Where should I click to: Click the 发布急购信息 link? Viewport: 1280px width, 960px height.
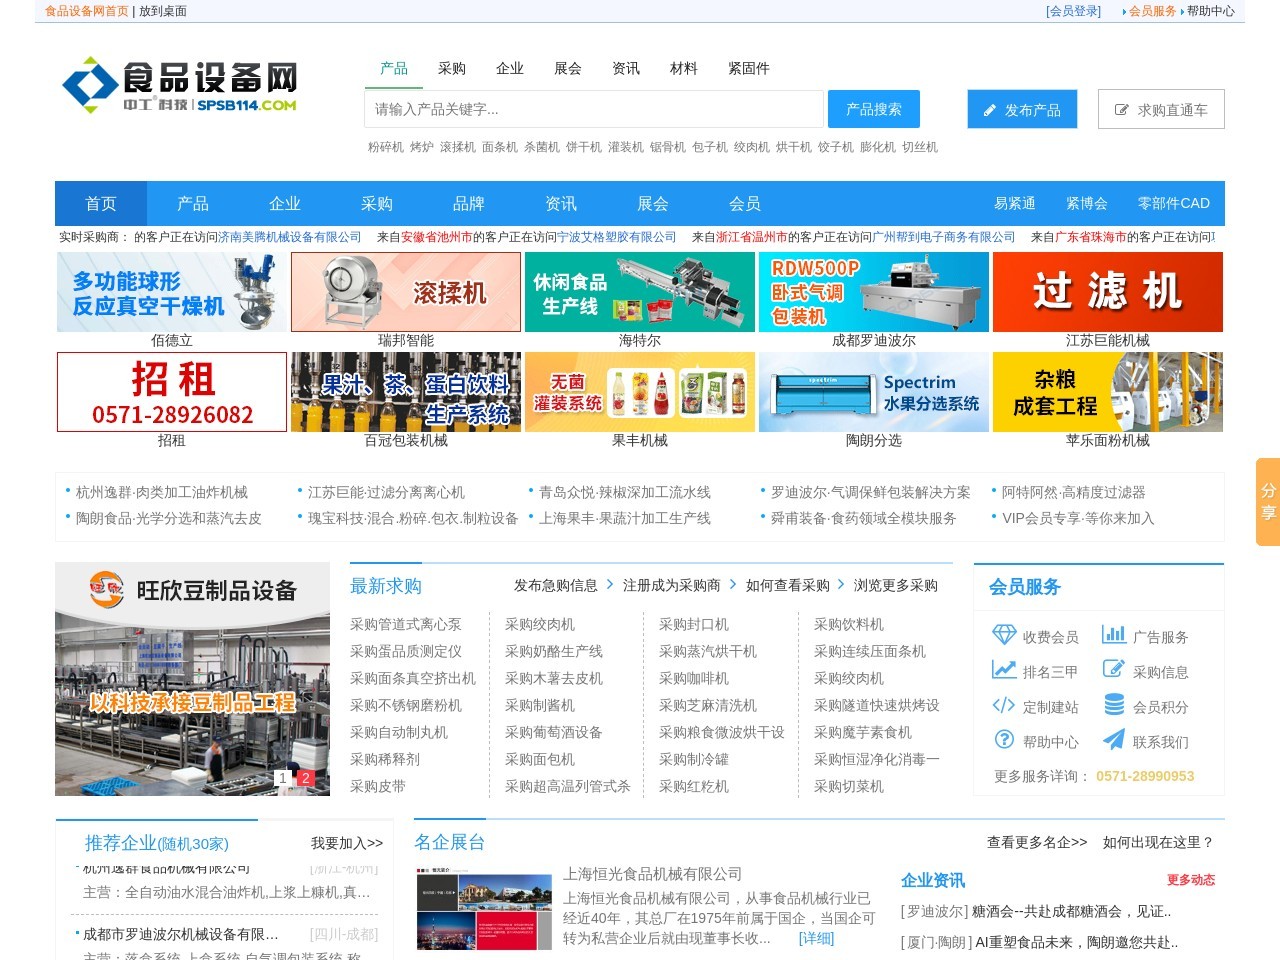[x=556, y=585]
